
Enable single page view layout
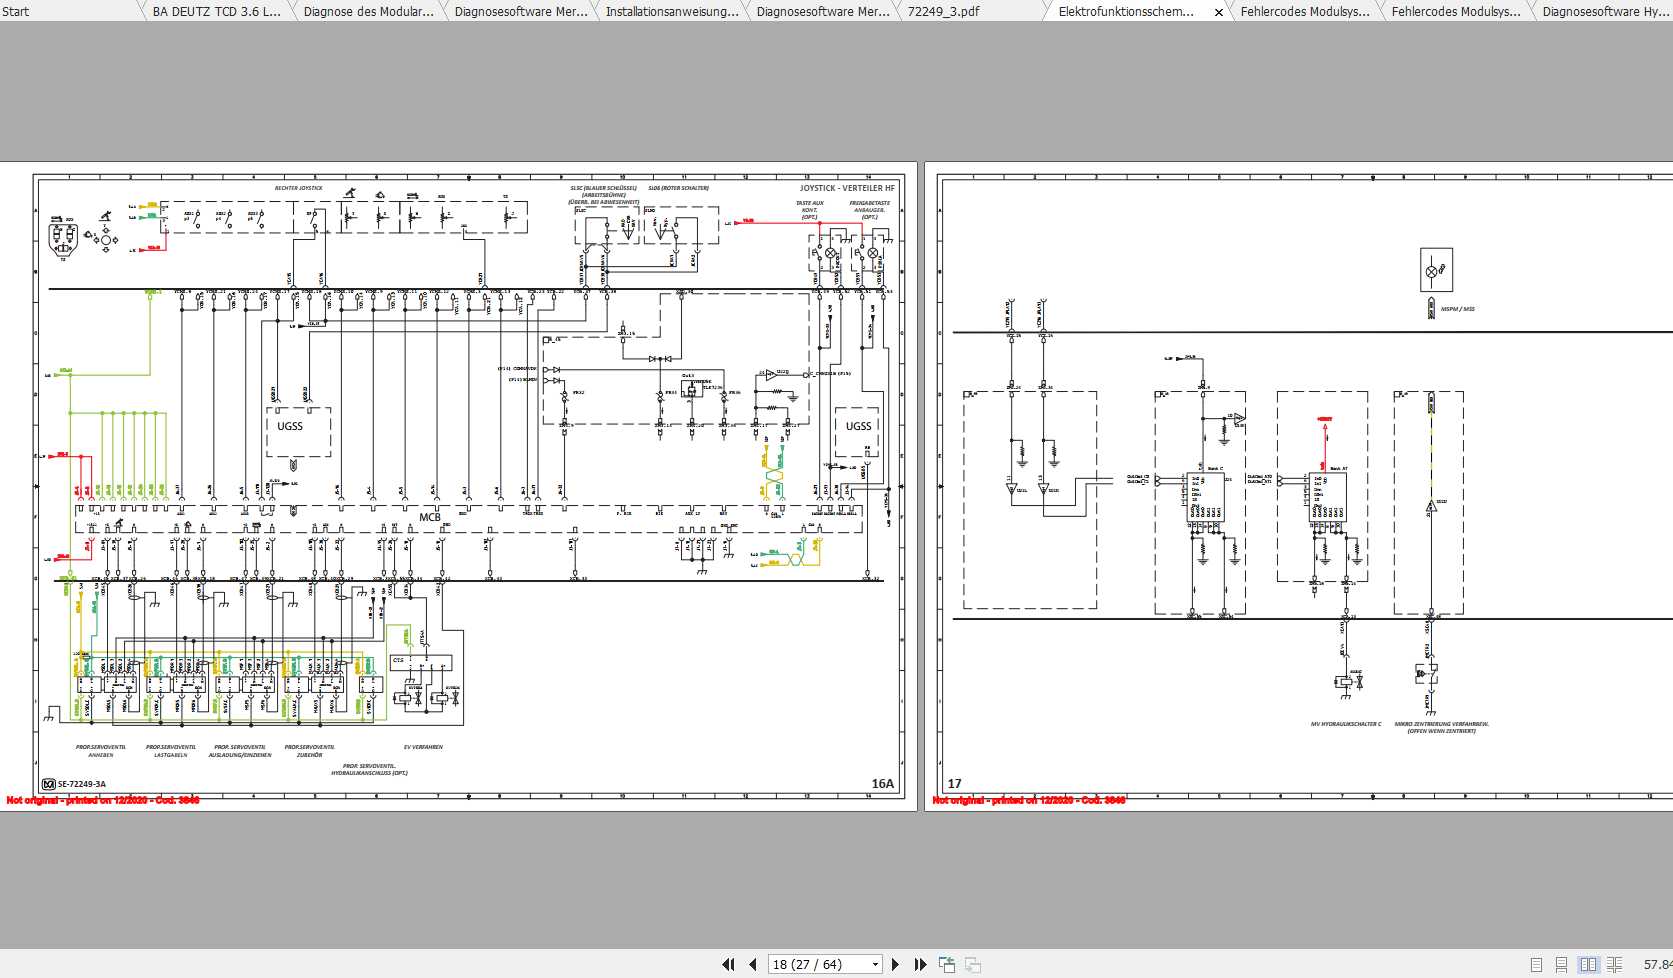(1537, 965)
